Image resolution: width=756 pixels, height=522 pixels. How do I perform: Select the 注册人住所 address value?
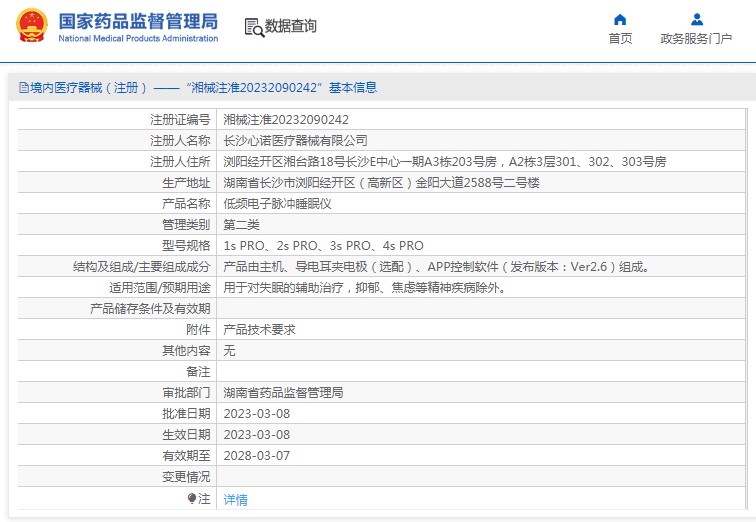pyautogui.click(x=445, y=161)
